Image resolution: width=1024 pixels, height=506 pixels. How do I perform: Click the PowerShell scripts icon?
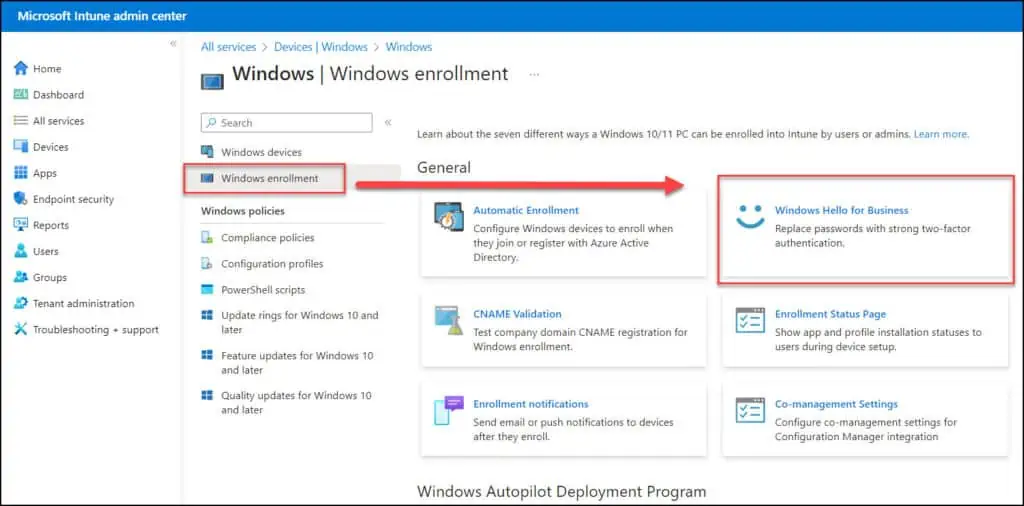[207, 289]
